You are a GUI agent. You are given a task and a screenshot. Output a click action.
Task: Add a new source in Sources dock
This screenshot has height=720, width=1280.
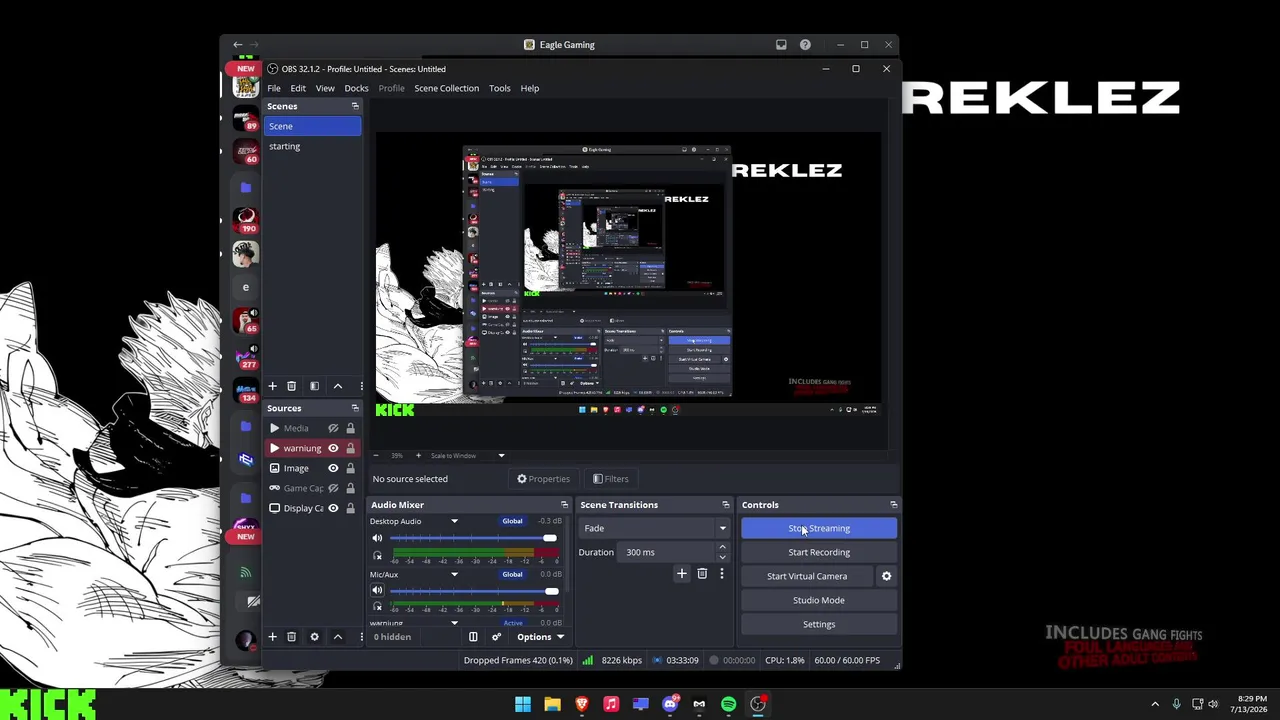tap(272, 637)
